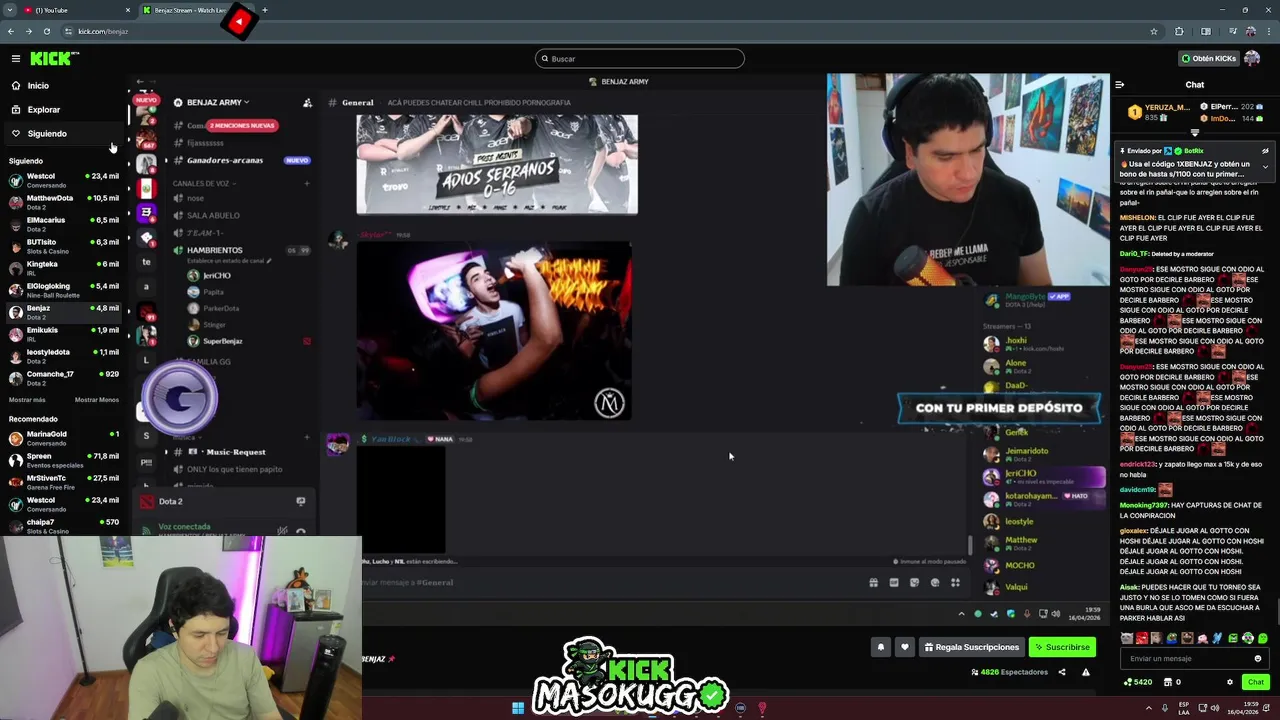Bookmark page with star icon
Screen dimensions: 1280x720
click(x=1154, y=31)
